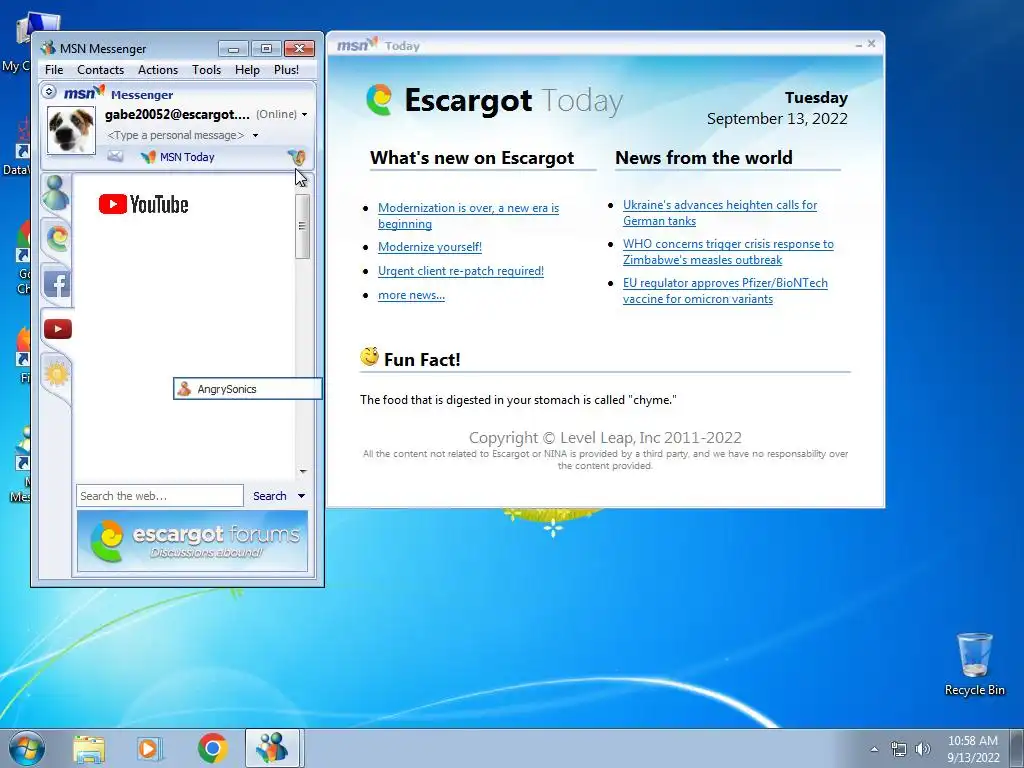Expand the Search options dropdown arrow

[x=301, y=496]
